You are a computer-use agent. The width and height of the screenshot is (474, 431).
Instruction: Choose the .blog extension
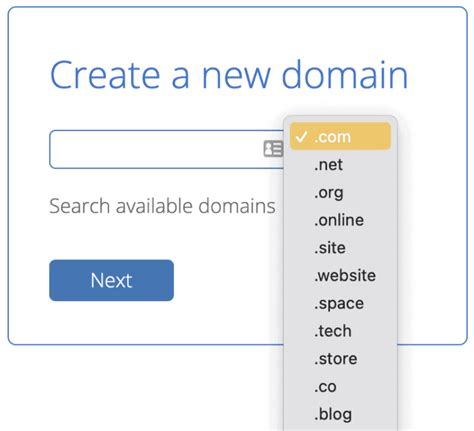(340, 414)
